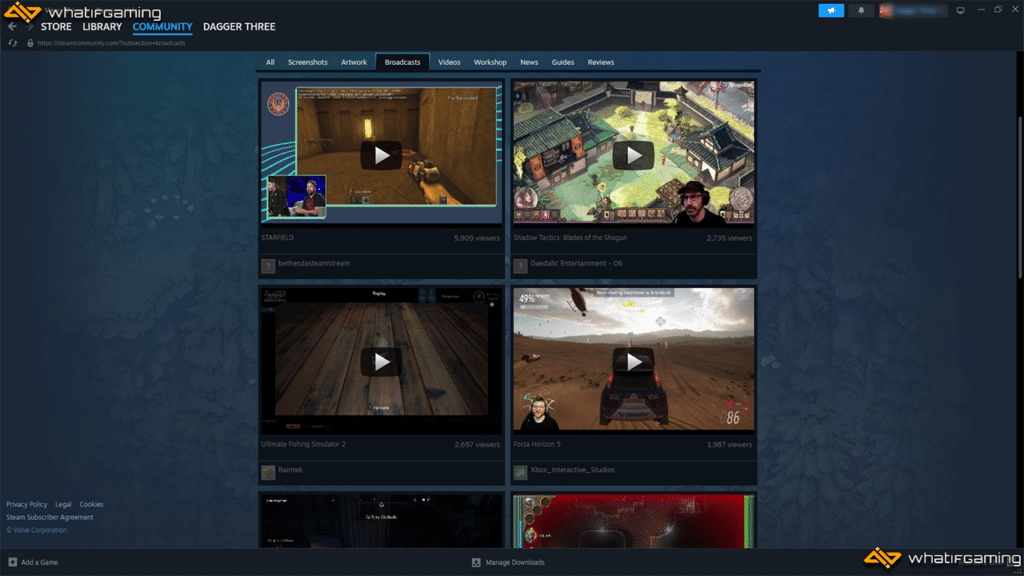This screenshot has height=576, width=1024.
Task: Open the Privacy Policy link
Action: point(26,504)
